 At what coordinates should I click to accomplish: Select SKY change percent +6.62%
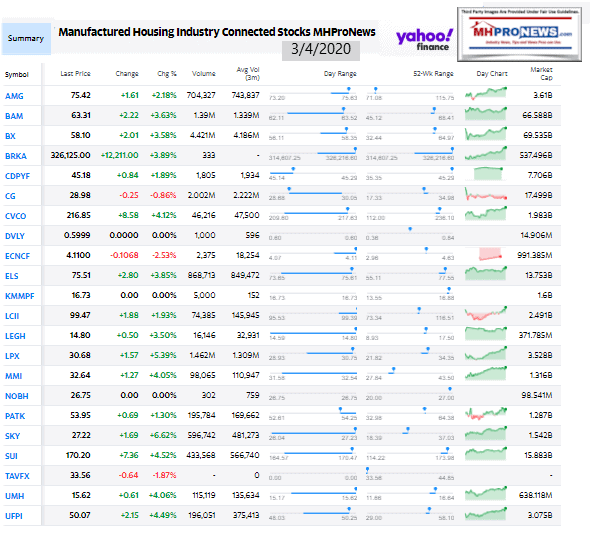[163, 435]
